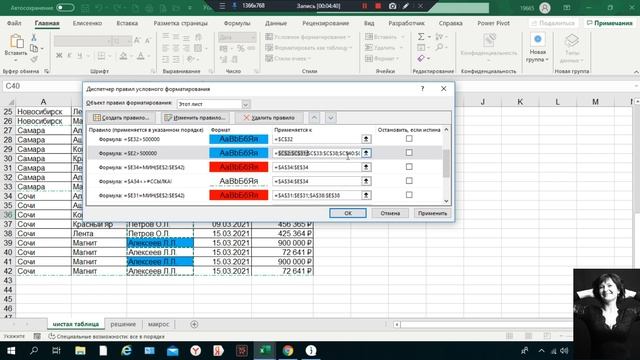Check Stop If True for =$A34<> rule
Image resolution: width=640 pixels, height=360 pixels.
[409, 181]
